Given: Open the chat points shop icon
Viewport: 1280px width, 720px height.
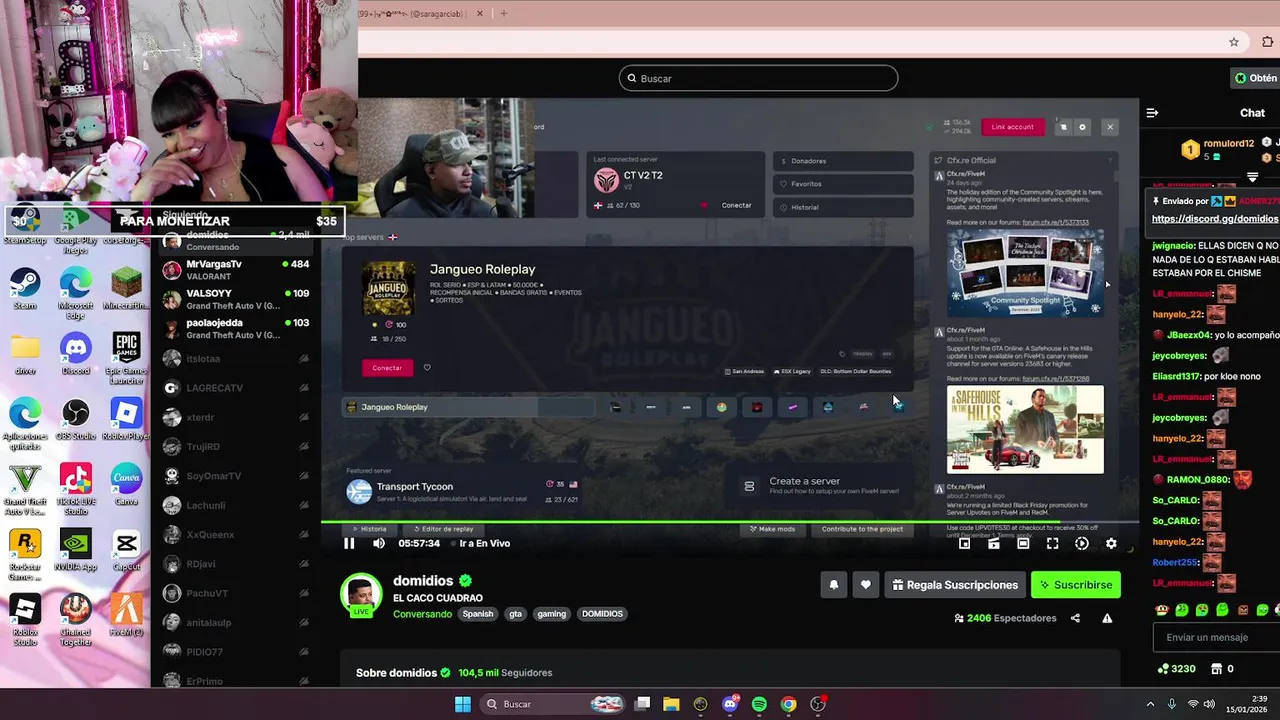Looking at the screenshot, I should click(x=1215, y=668).
